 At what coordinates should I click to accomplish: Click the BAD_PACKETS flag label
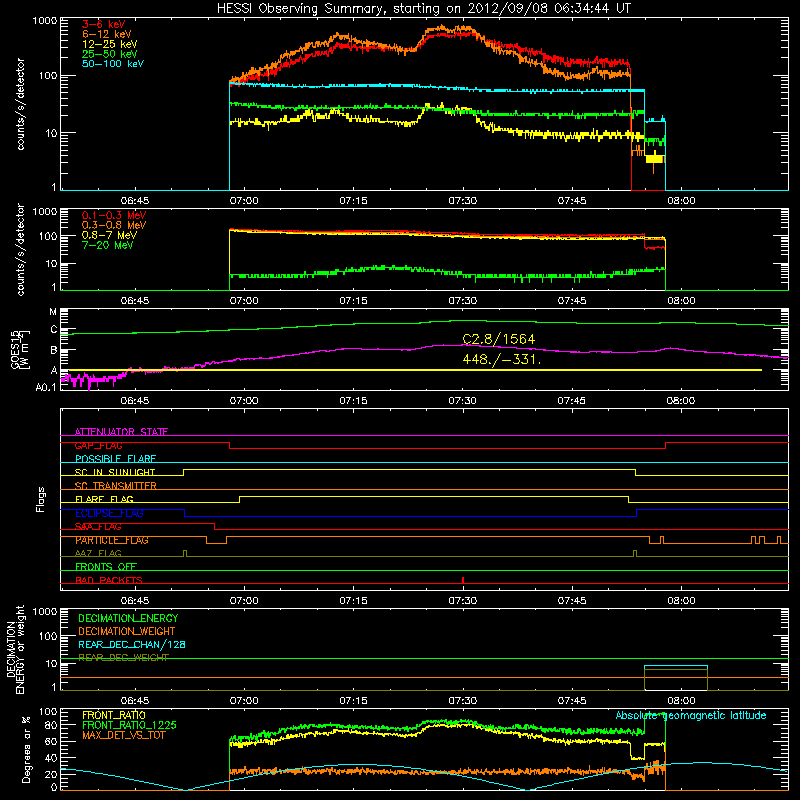pos(109,580)
